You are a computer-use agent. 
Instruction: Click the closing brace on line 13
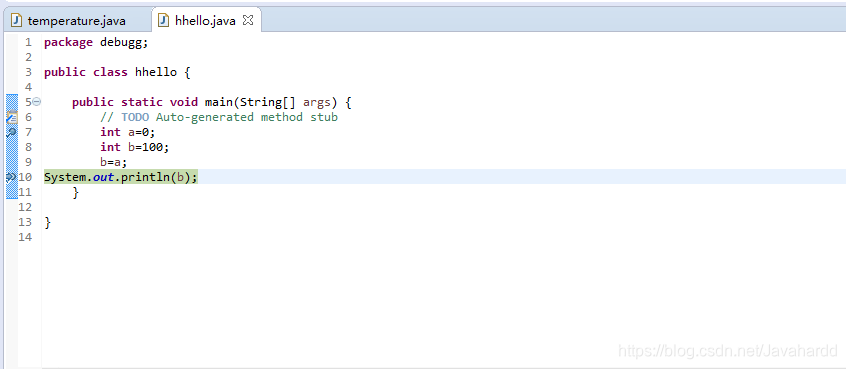pyautogui.click(x=47, y=222)
